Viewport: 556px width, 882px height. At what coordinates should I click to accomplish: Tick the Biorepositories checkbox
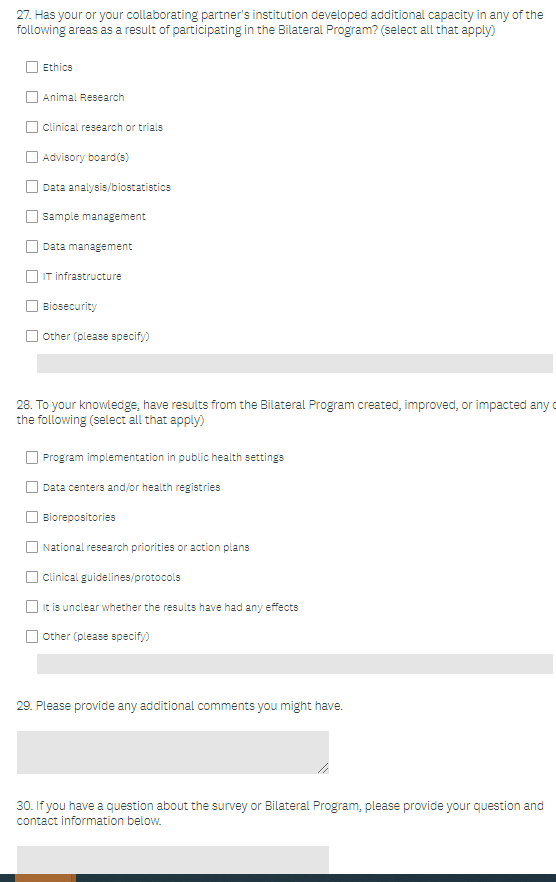pyautogui.click(x=32, y=517)
